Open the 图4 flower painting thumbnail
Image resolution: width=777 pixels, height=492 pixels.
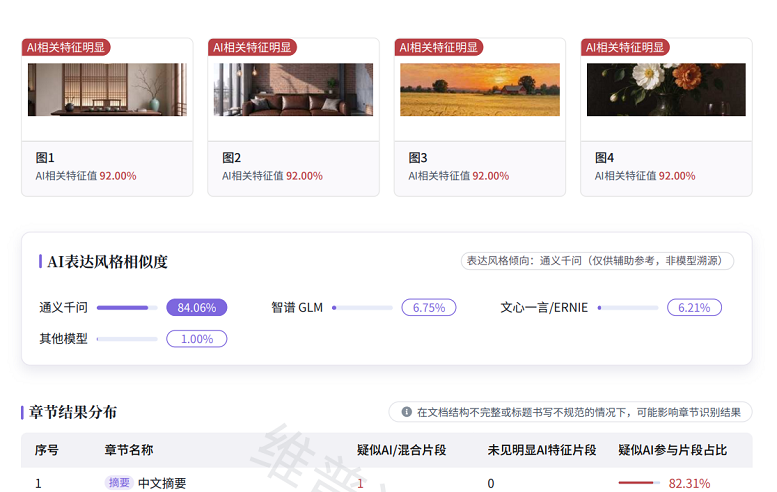(666, 90)
